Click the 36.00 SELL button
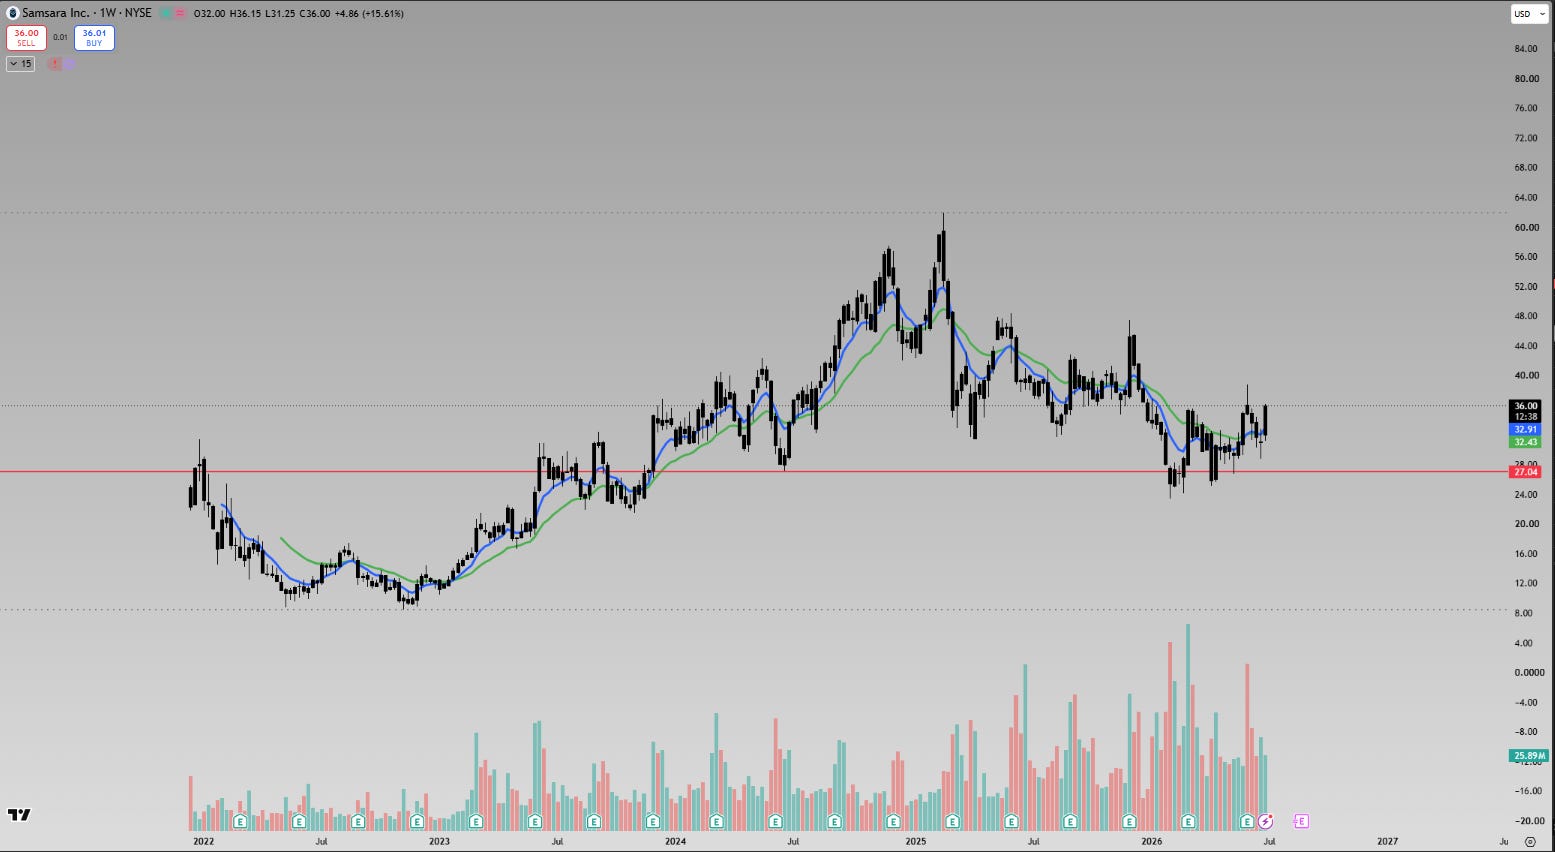This screenshot has width=1555, height=852. click(x=26, y=38)
